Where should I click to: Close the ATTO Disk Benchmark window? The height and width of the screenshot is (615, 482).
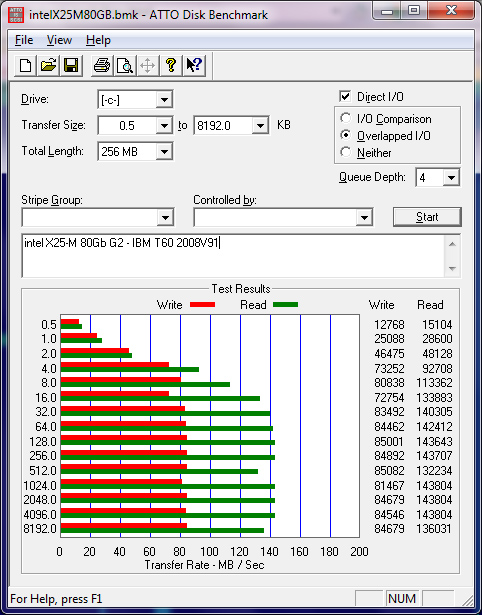pyautogui.click(x=451, y=11)
